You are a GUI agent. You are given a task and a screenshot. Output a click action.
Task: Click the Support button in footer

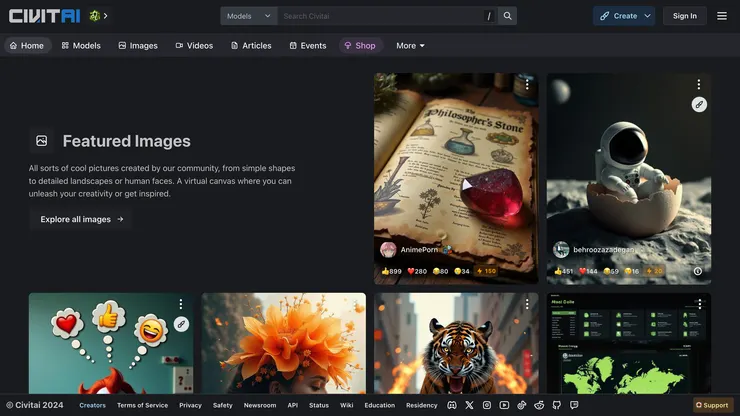712,405
